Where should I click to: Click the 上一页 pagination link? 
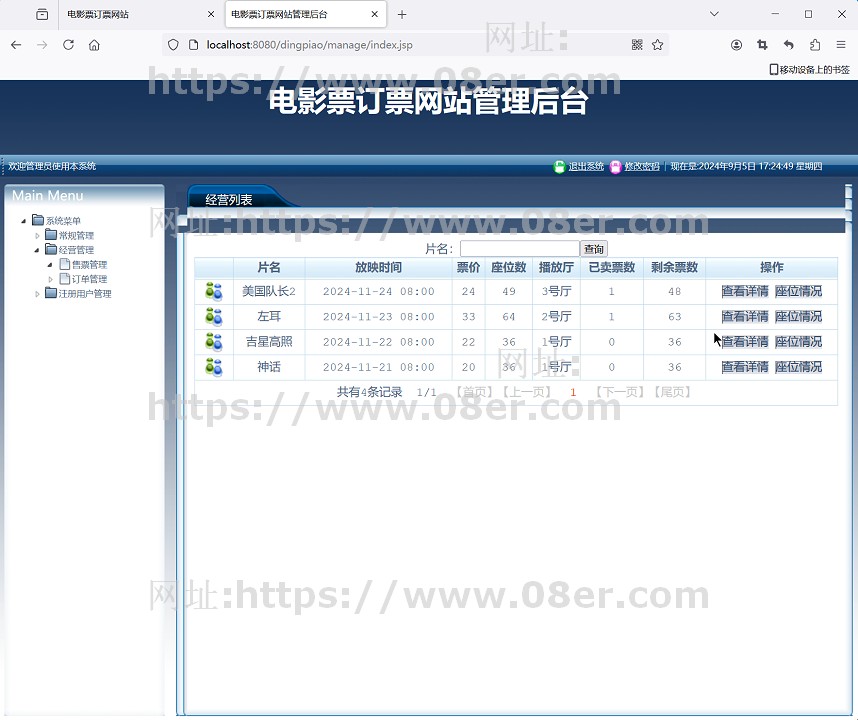click(527, 392)
